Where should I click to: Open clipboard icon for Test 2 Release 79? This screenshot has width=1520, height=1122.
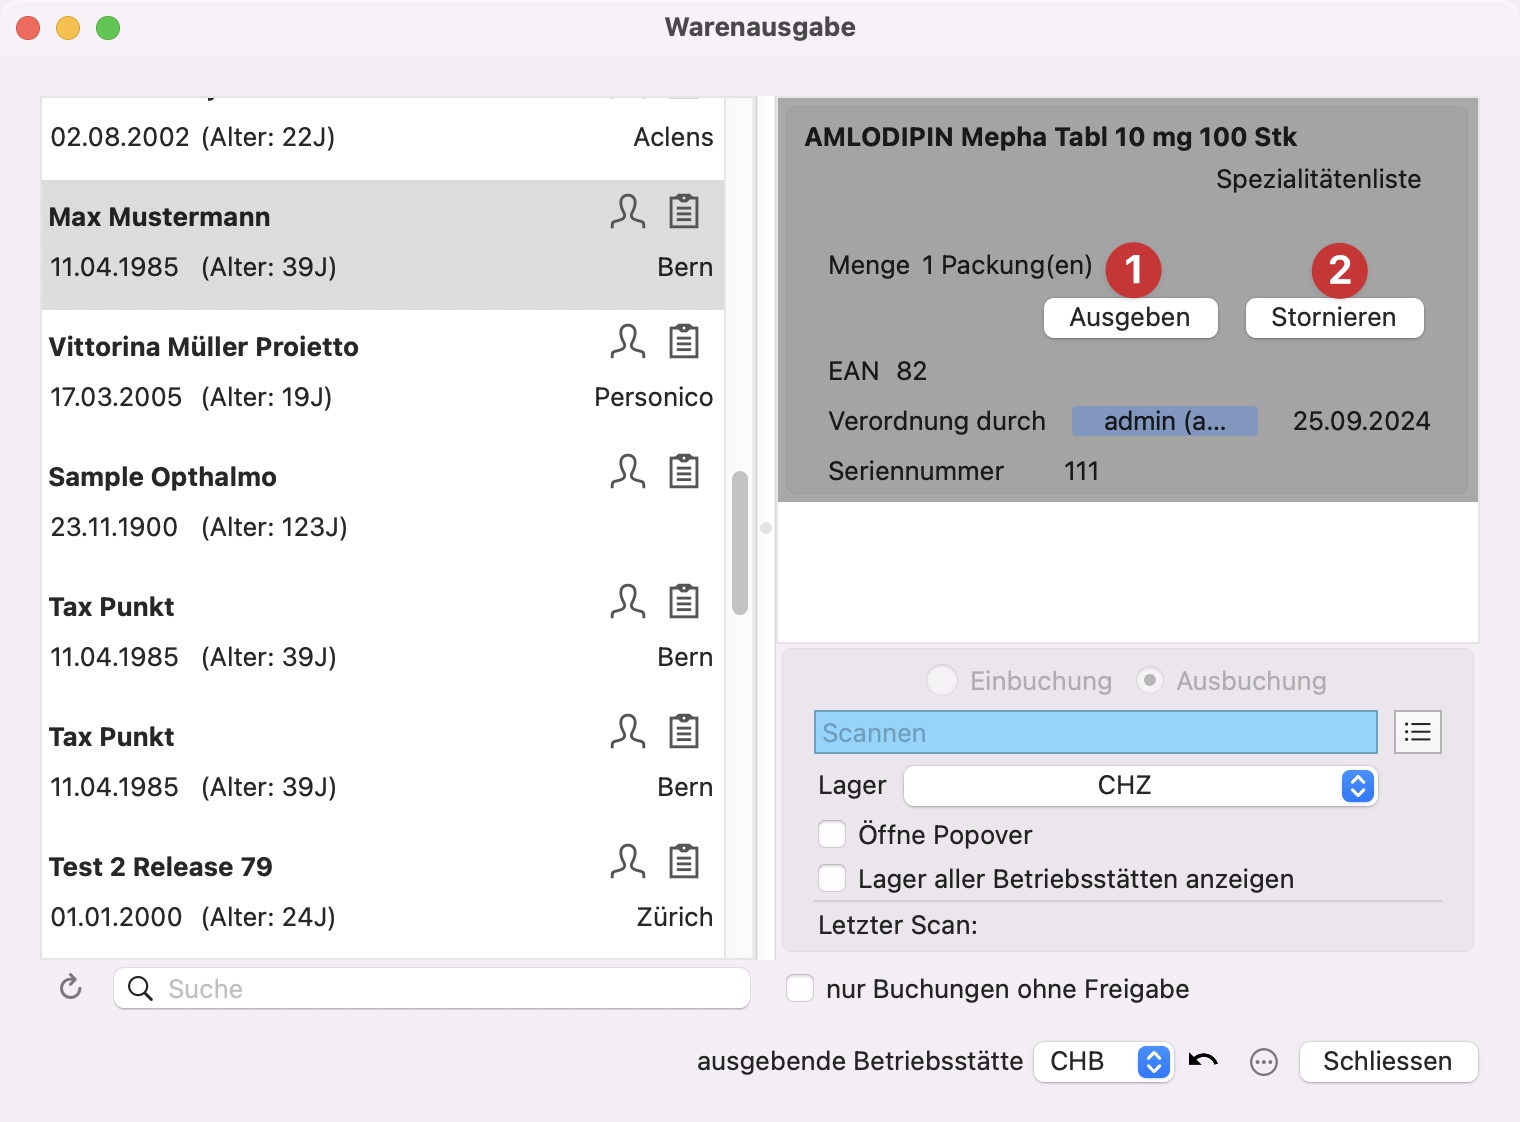pos(684,862)
